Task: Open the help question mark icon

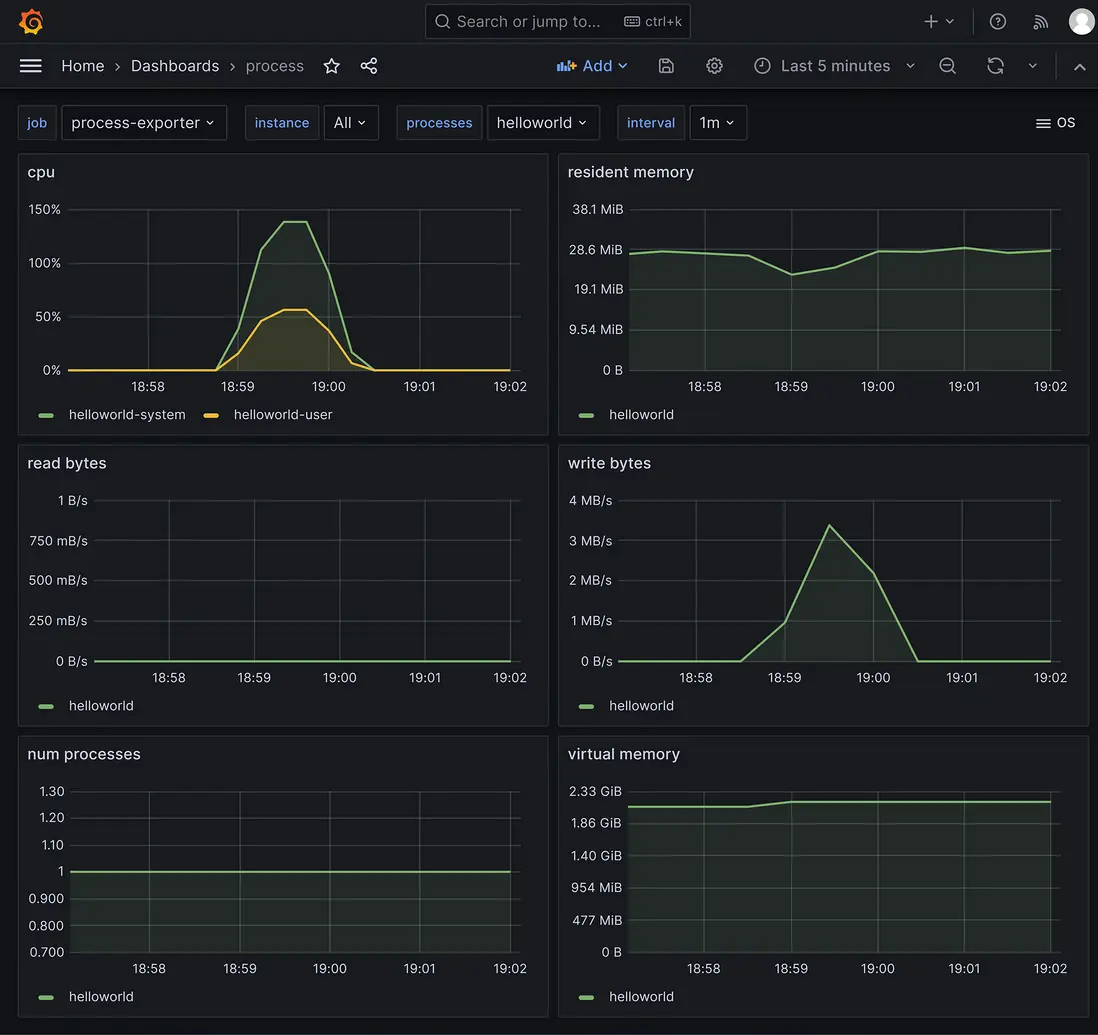Action: (997, 21)
